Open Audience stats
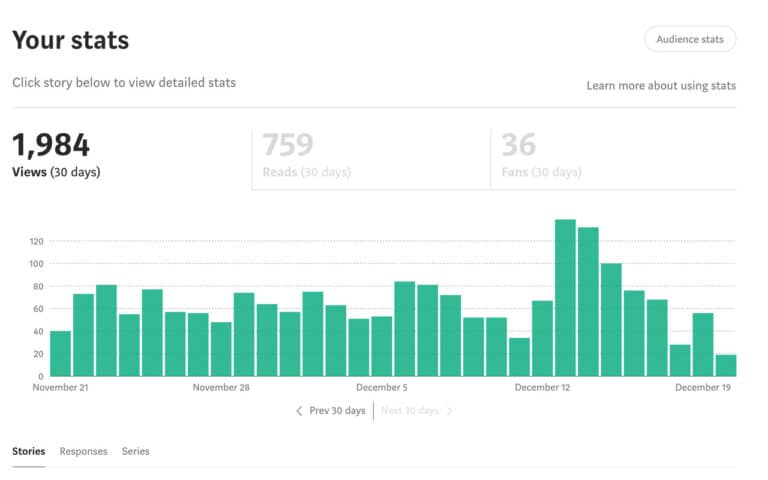Viewport: 768px width, 480px height. click(x=690, y=40)
